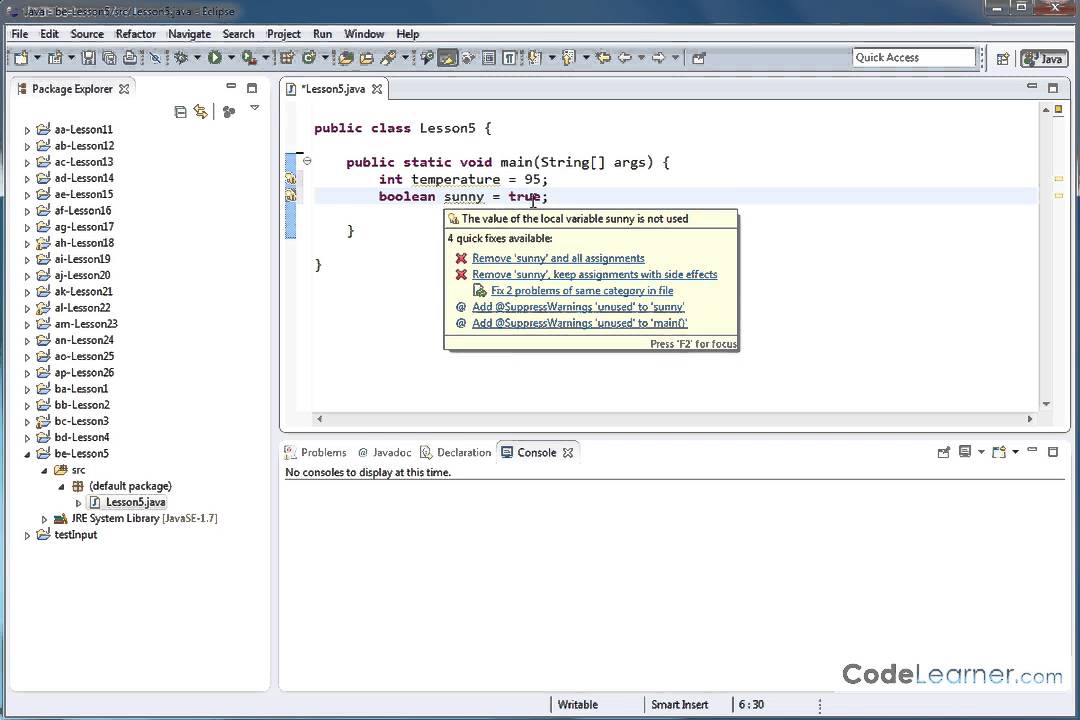Click the Pin Console icon
The width and height of the screenshot is (1080, 720).
tap(944, 452)
